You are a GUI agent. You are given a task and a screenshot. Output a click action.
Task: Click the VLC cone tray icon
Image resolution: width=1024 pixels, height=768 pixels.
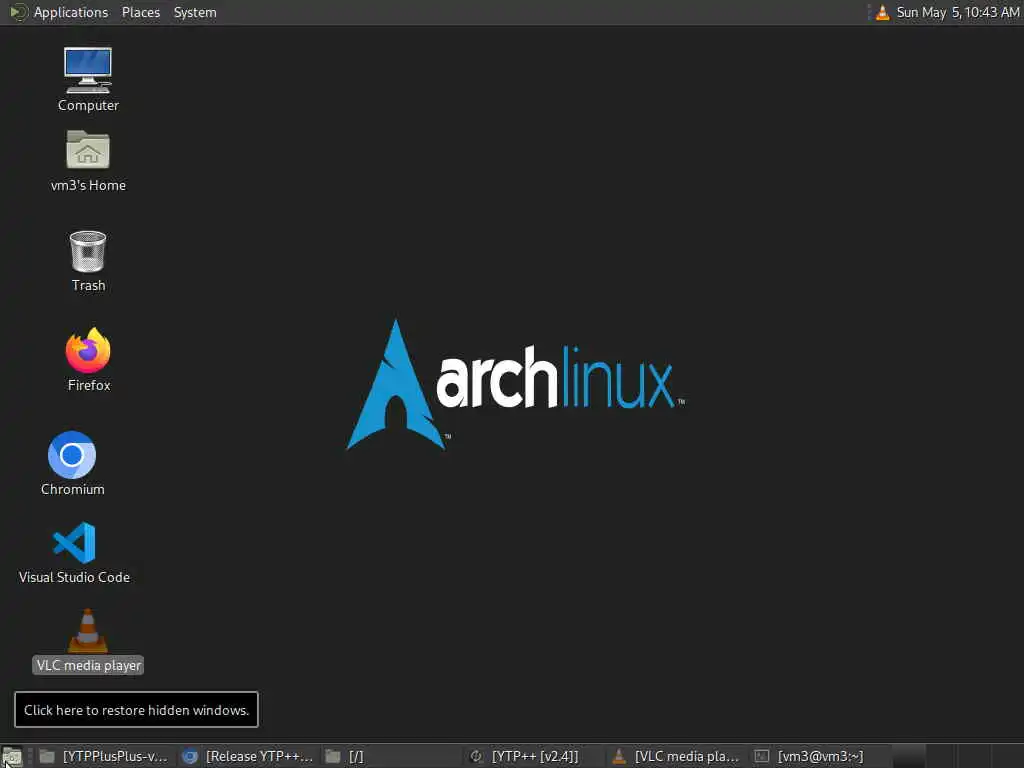point(882,12)
